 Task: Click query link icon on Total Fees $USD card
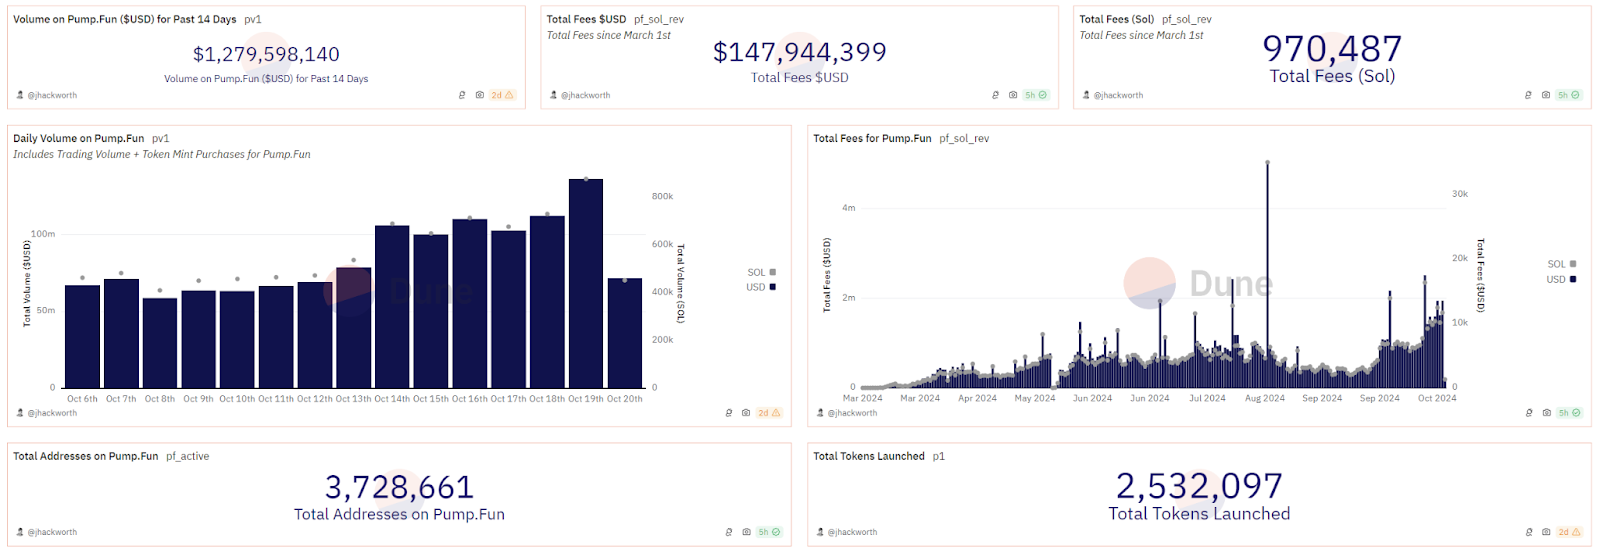click(995, 95)
